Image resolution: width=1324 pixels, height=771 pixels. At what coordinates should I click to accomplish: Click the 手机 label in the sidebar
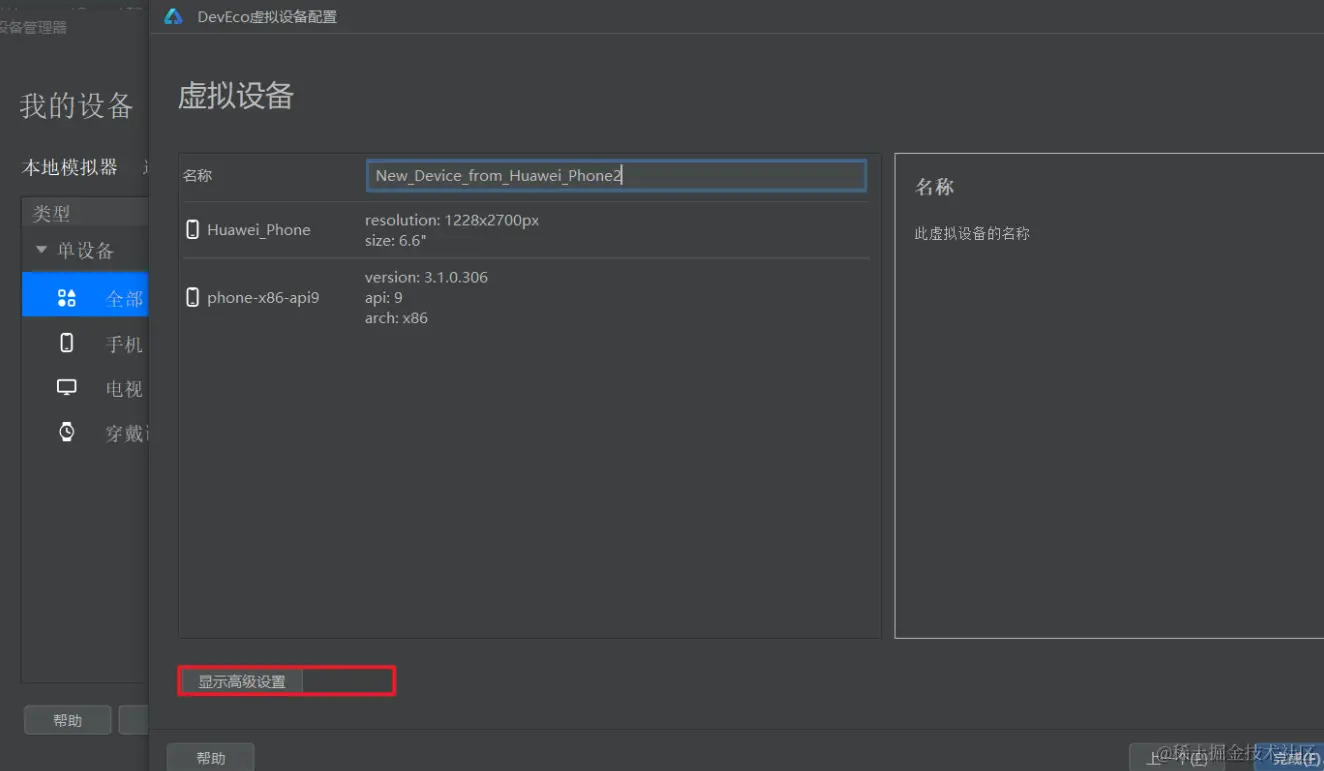(x=125, y=344)
